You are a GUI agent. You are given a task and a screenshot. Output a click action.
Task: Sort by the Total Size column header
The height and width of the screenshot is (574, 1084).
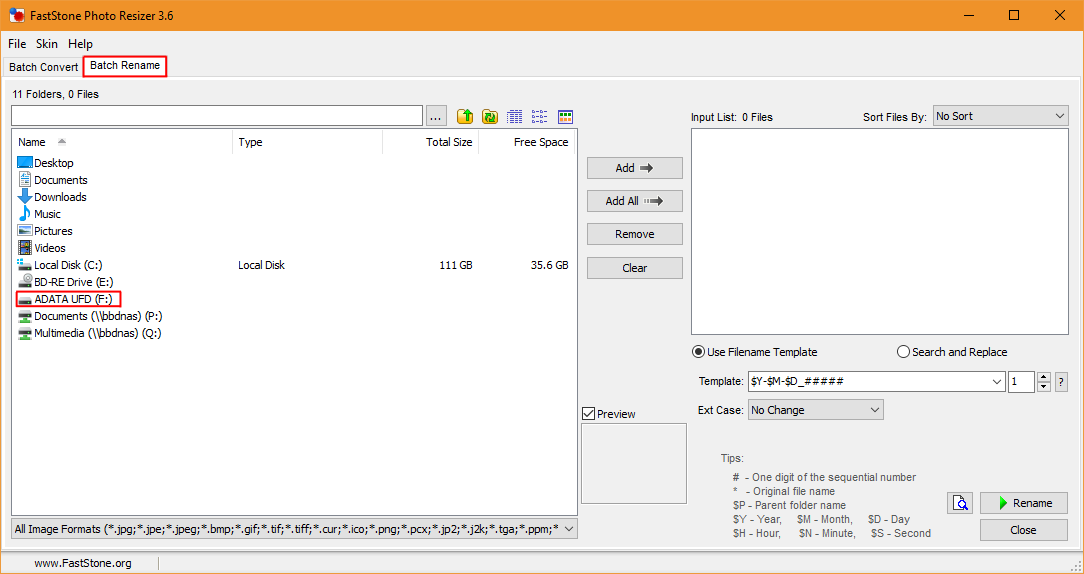click(x=430, y=142)
